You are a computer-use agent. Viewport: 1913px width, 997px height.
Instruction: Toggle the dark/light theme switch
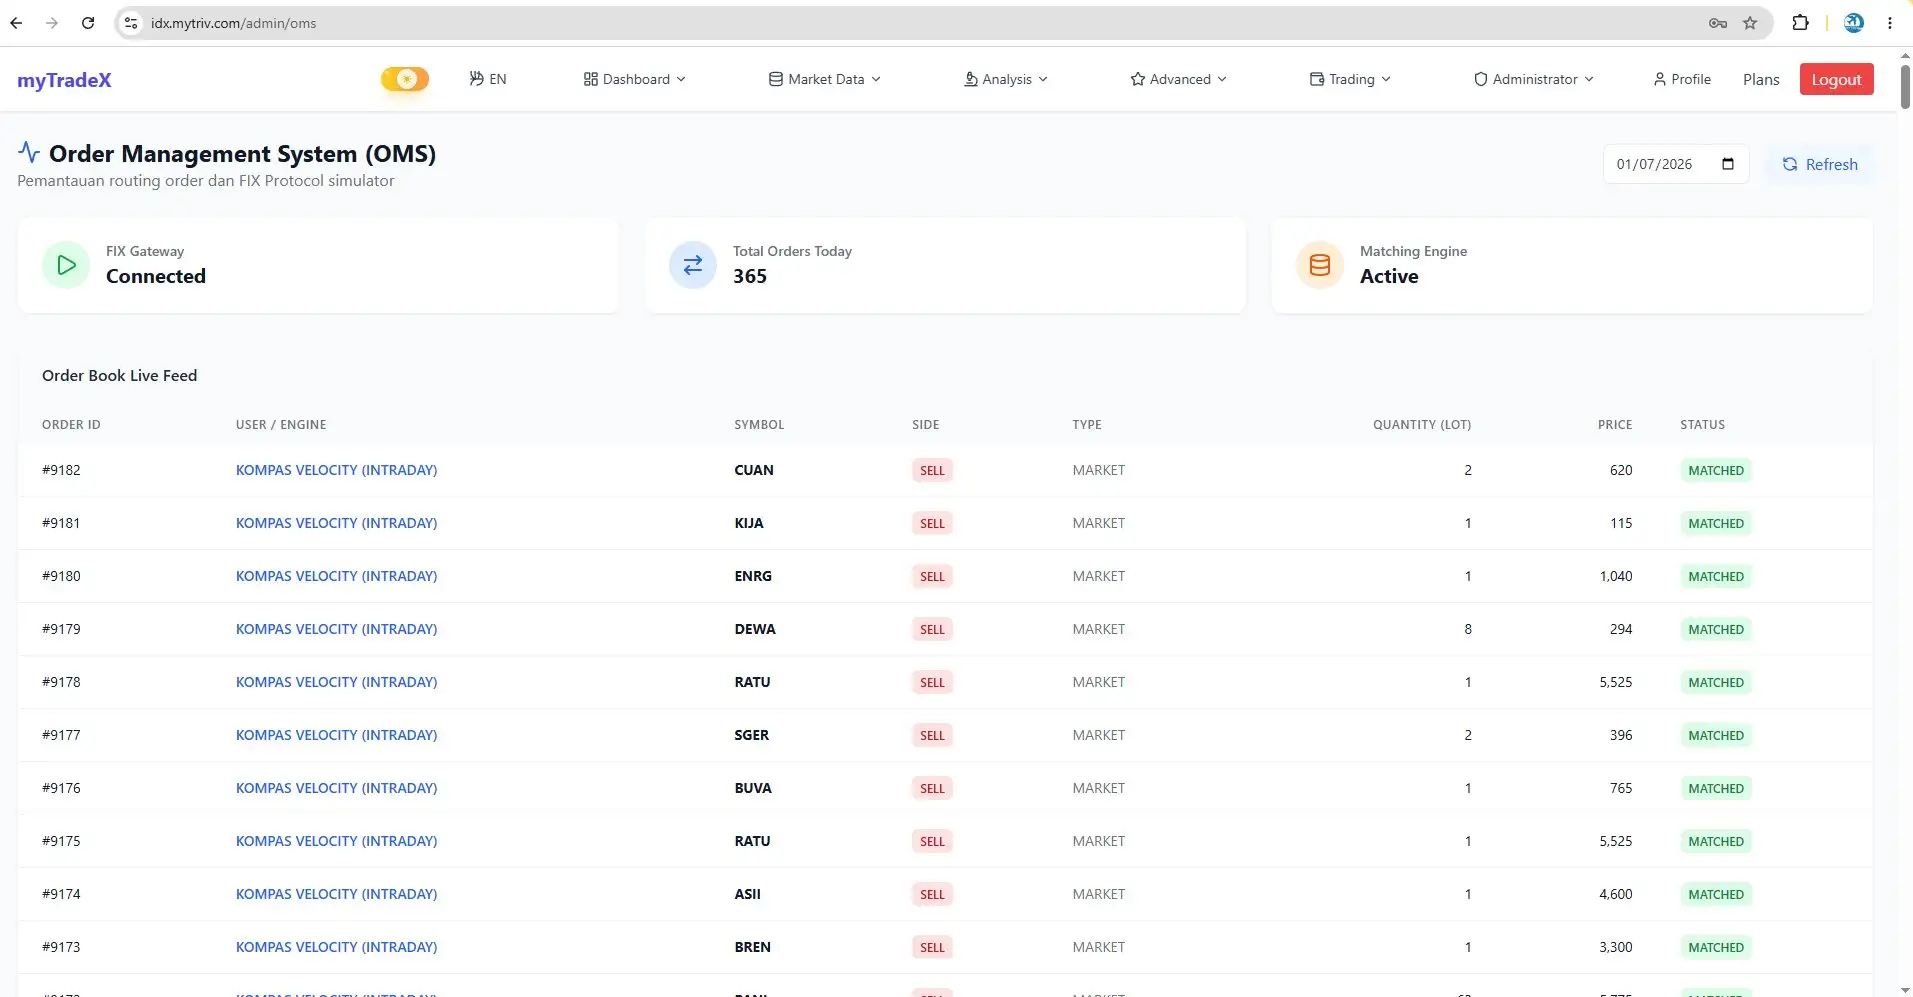point(405,79)
